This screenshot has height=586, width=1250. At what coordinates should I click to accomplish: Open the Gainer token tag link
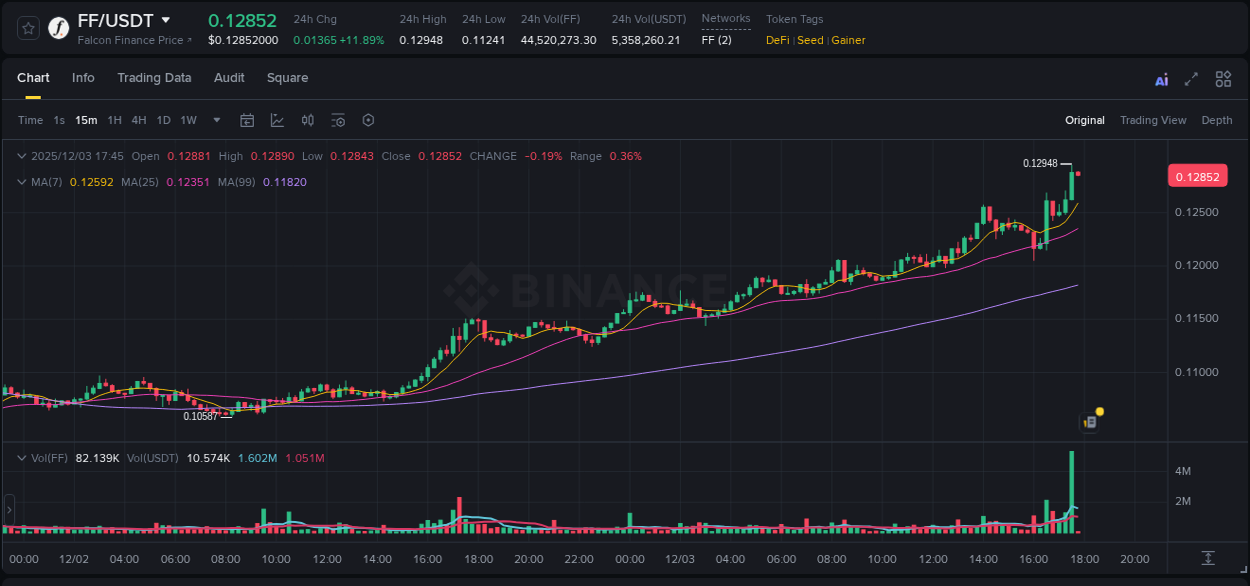tap(847, 40)
